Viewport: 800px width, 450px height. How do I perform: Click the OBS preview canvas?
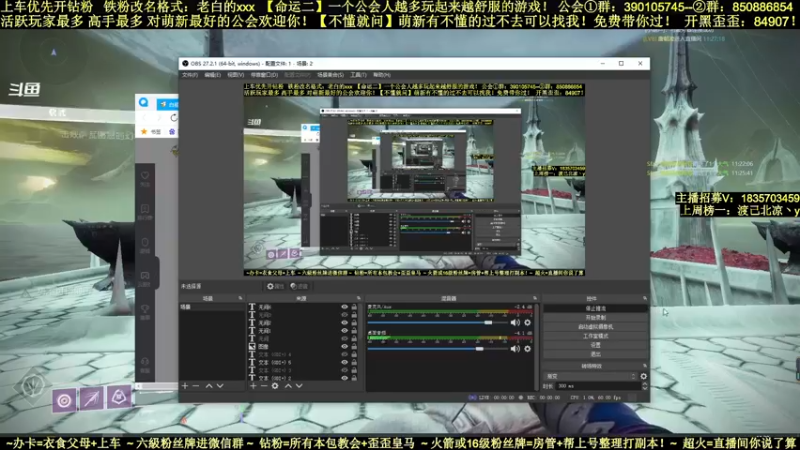tap(414, 180)
